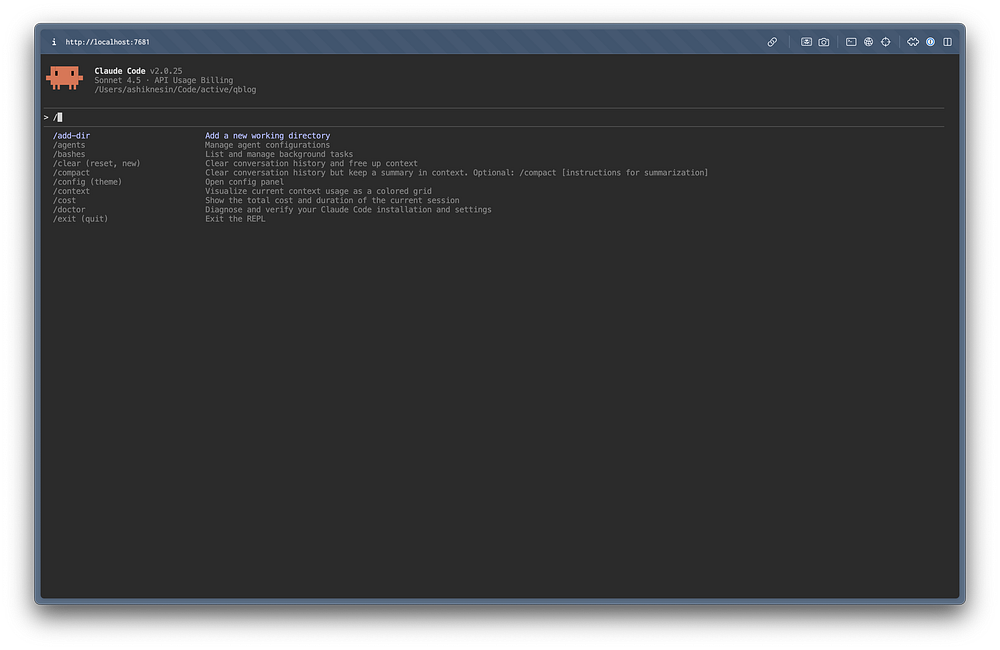
Task: Click "Open config panel" description
Action: tap(244, 182)
